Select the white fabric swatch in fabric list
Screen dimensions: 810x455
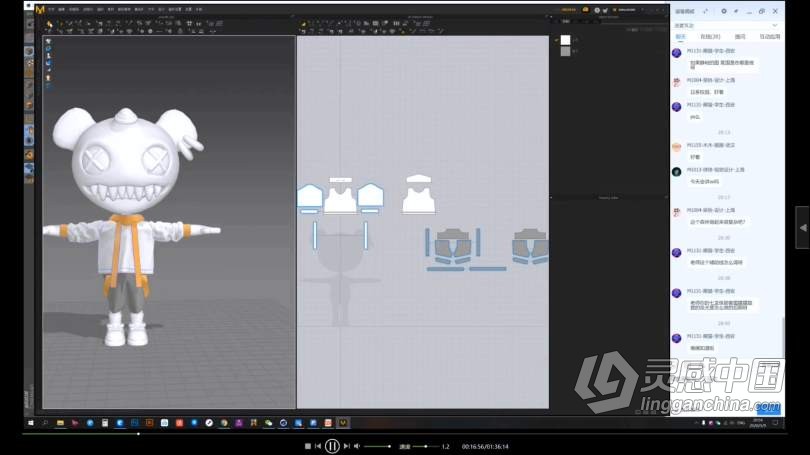pos(566,40)
